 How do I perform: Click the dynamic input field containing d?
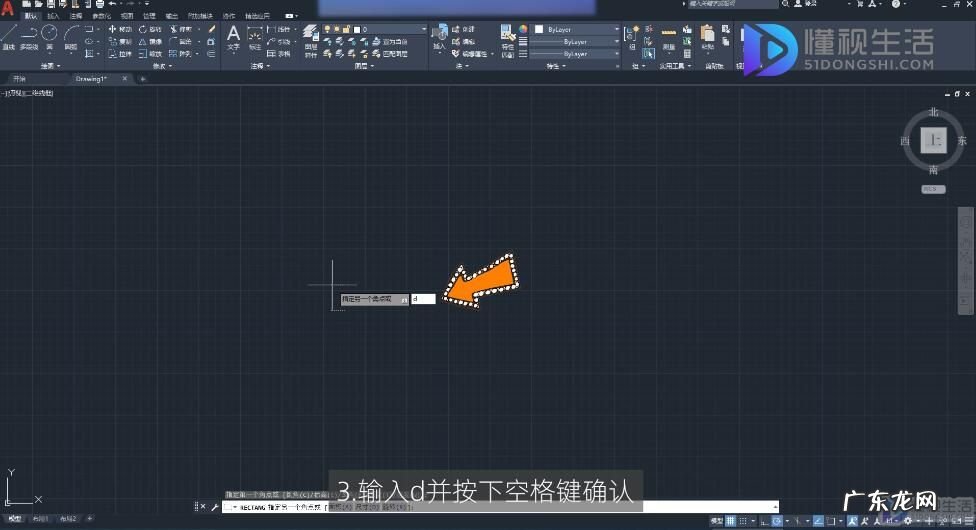(x=423, y=299)
